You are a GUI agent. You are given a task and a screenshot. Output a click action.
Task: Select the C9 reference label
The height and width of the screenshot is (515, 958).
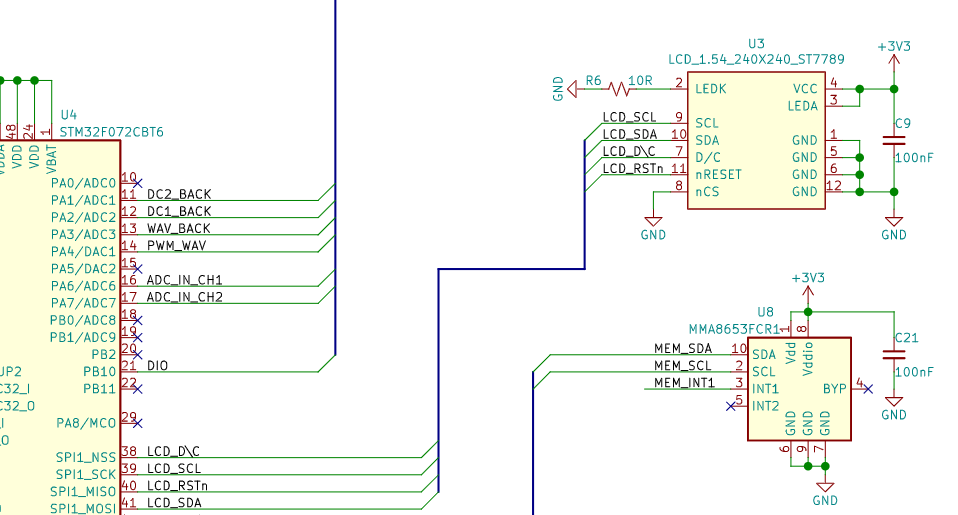click(903, 123)
